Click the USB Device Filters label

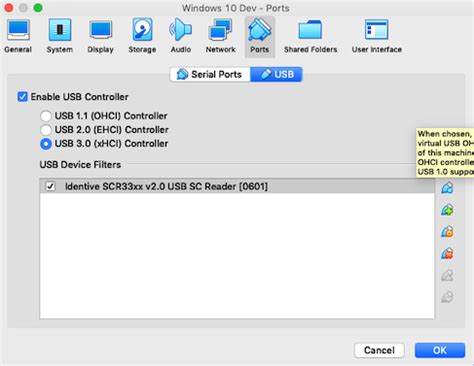[80, 165]
